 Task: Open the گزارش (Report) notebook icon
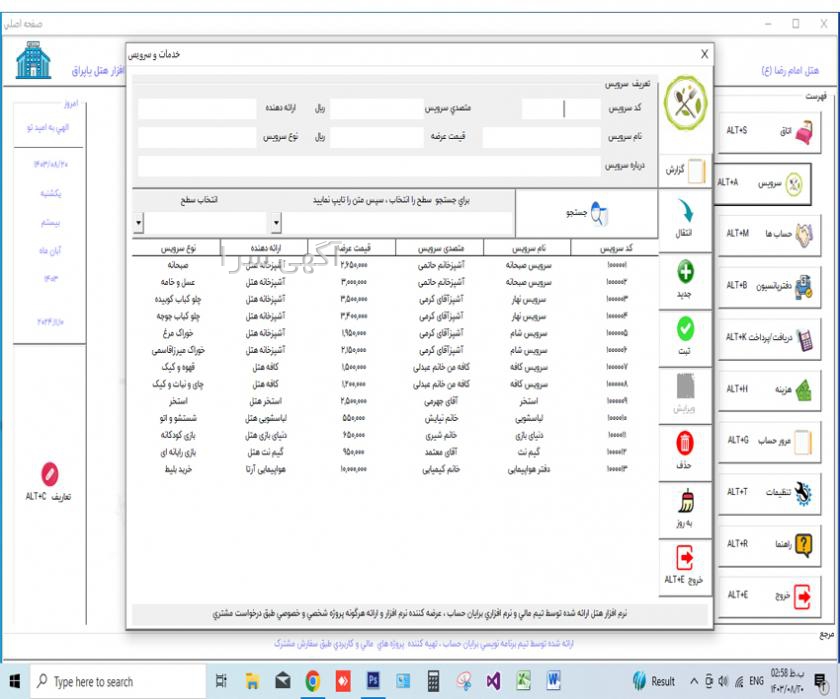[x=686, y=170]
